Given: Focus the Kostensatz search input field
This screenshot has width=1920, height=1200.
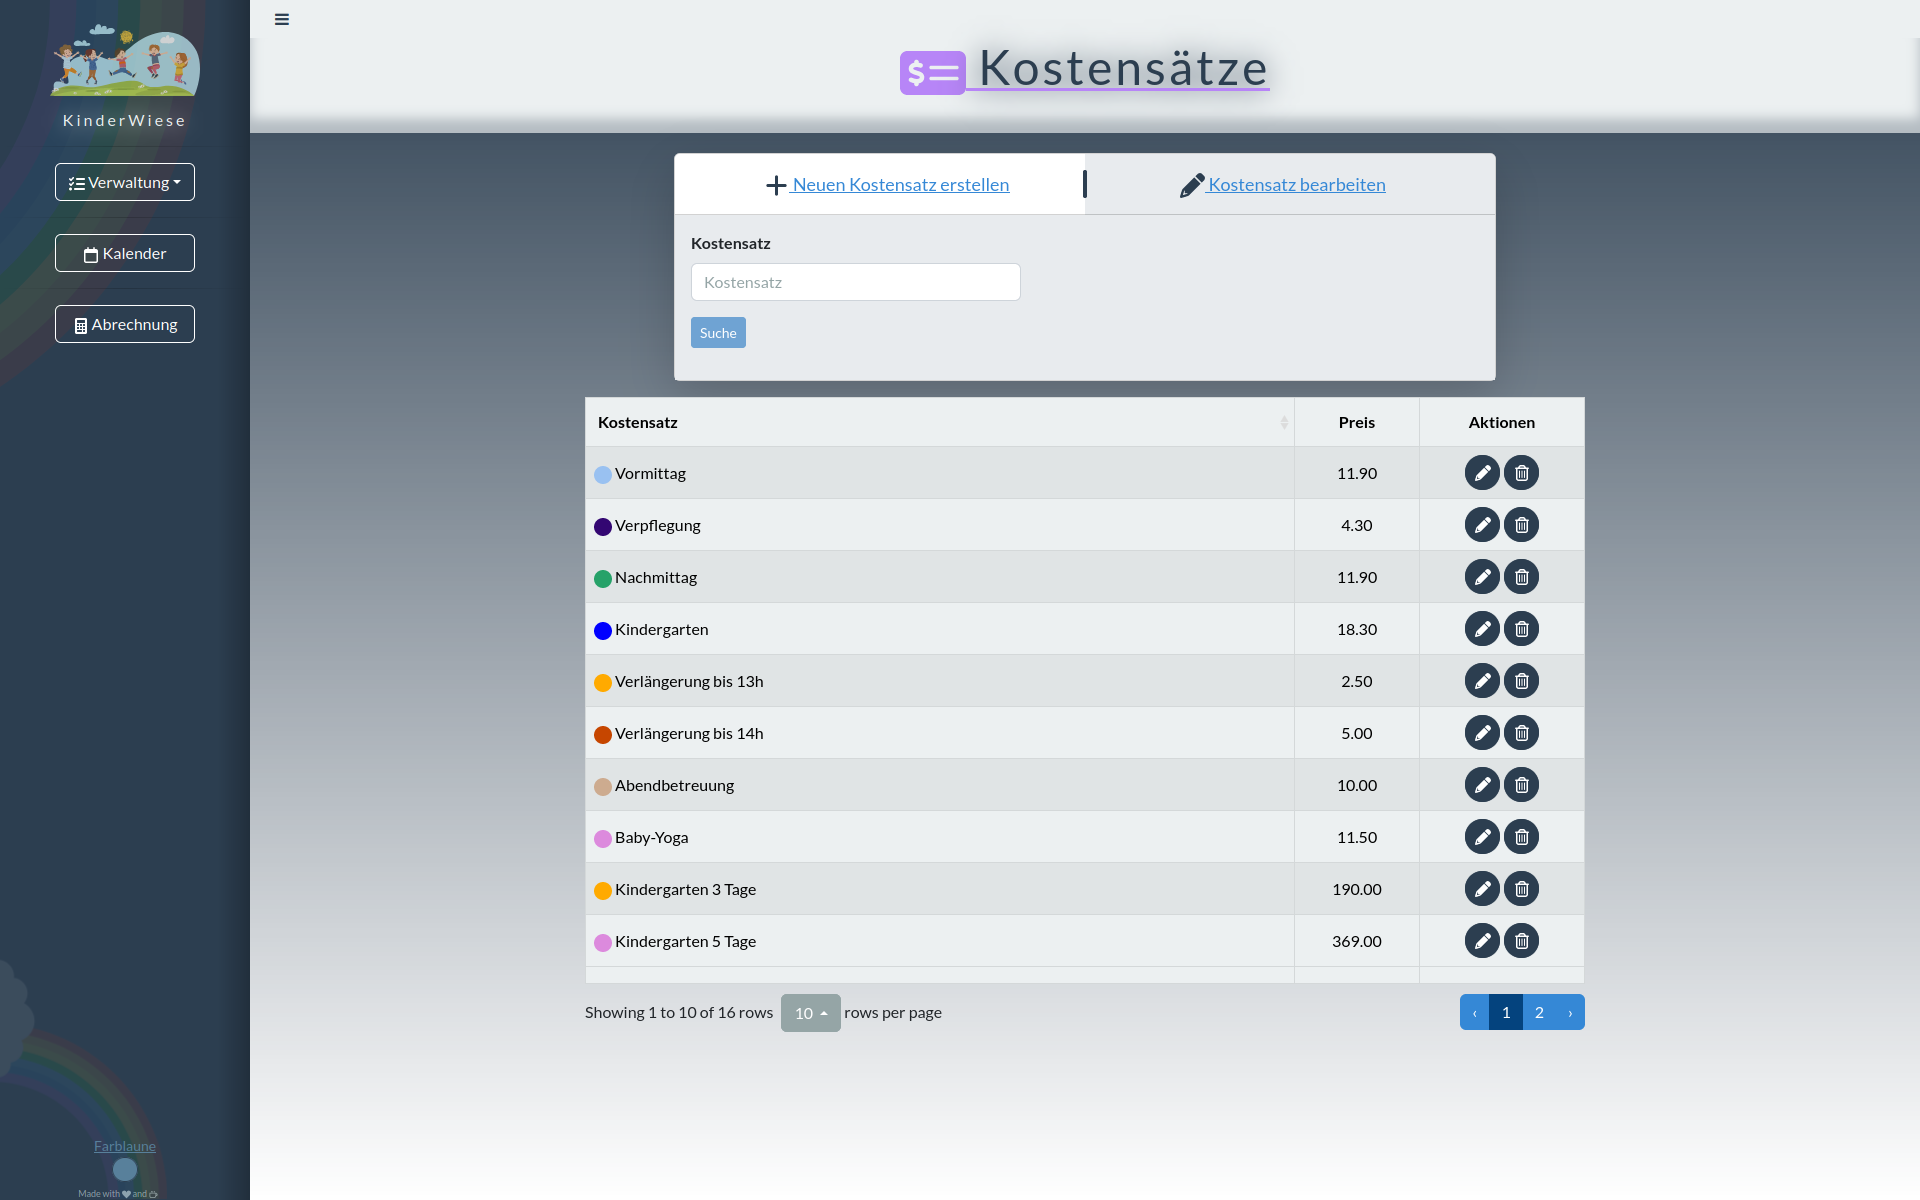Looking at the screenshot, I should tap(856, 282).
